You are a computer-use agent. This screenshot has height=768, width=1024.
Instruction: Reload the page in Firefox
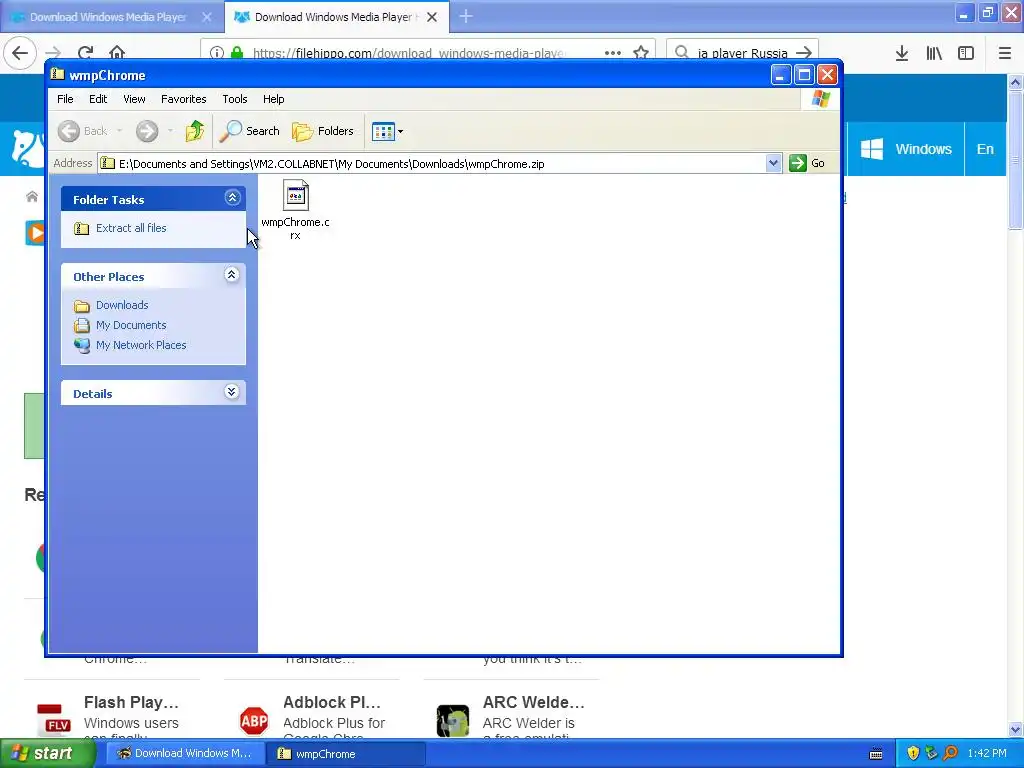[x=86, y=52]
